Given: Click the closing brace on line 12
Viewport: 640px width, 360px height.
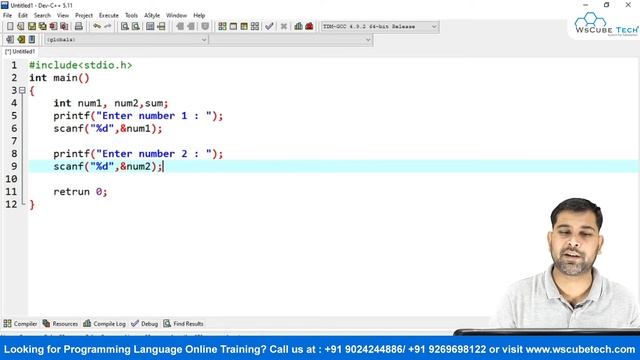Looking at the screenshot, I should coord(32,204).
